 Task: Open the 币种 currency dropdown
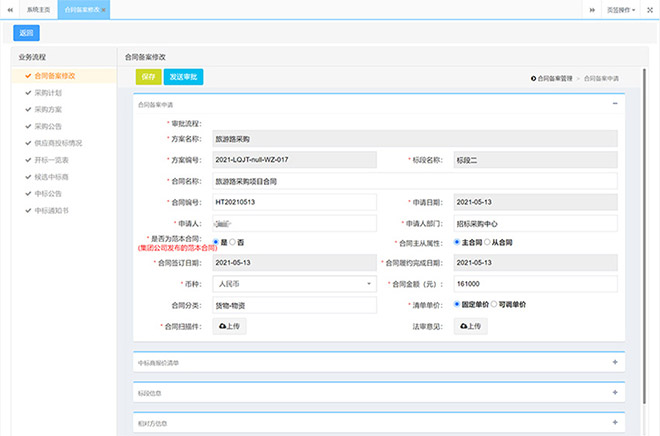293,283
